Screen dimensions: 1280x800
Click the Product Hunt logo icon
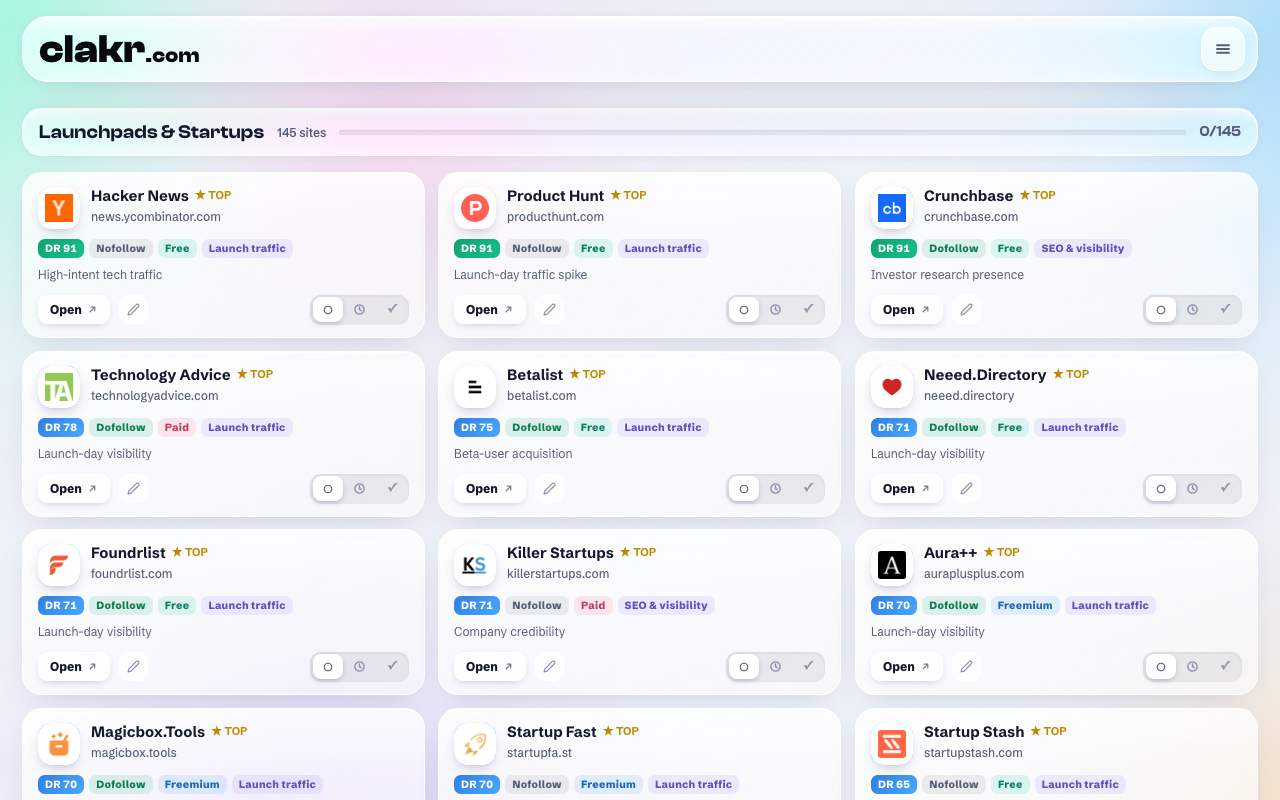click(475, 208)
